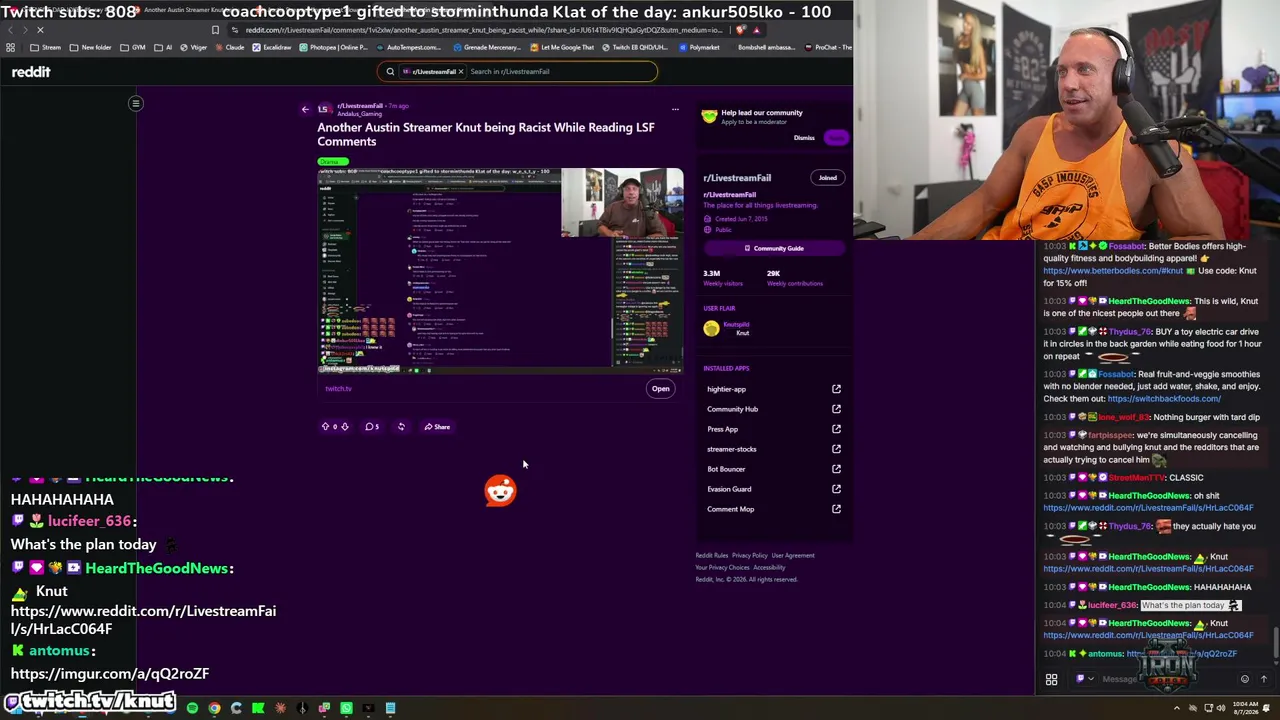This screenshot has width=1280, height=720.
Task: Open the apps grid icon in bookmarks bar
Action: click(10, 47)
